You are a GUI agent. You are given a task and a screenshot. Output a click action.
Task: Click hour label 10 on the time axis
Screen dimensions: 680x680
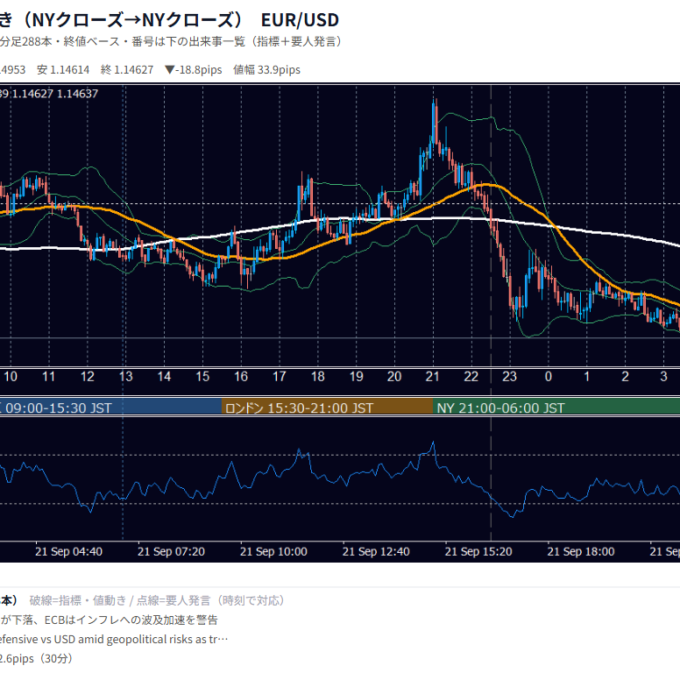point(10,376)
